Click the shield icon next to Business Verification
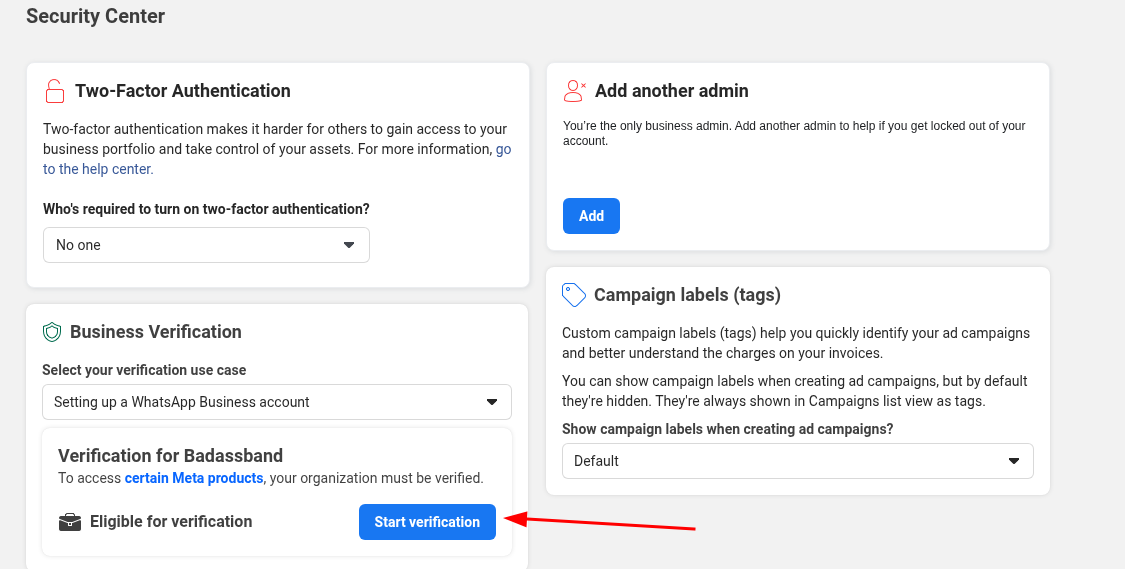The height and width of the screenshot is (569, 1125). (x=52, y=332)
